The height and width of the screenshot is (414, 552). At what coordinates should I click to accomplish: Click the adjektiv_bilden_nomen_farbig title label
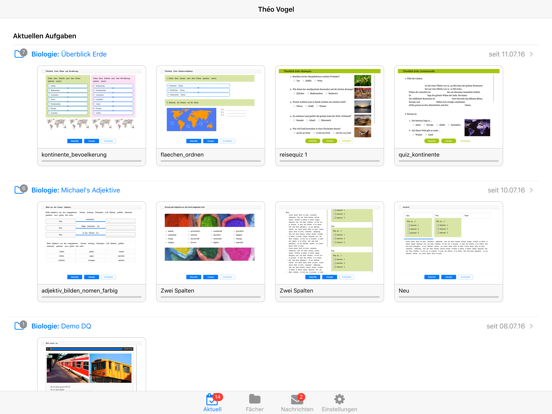pyautogui.click(x=80, y=290)
